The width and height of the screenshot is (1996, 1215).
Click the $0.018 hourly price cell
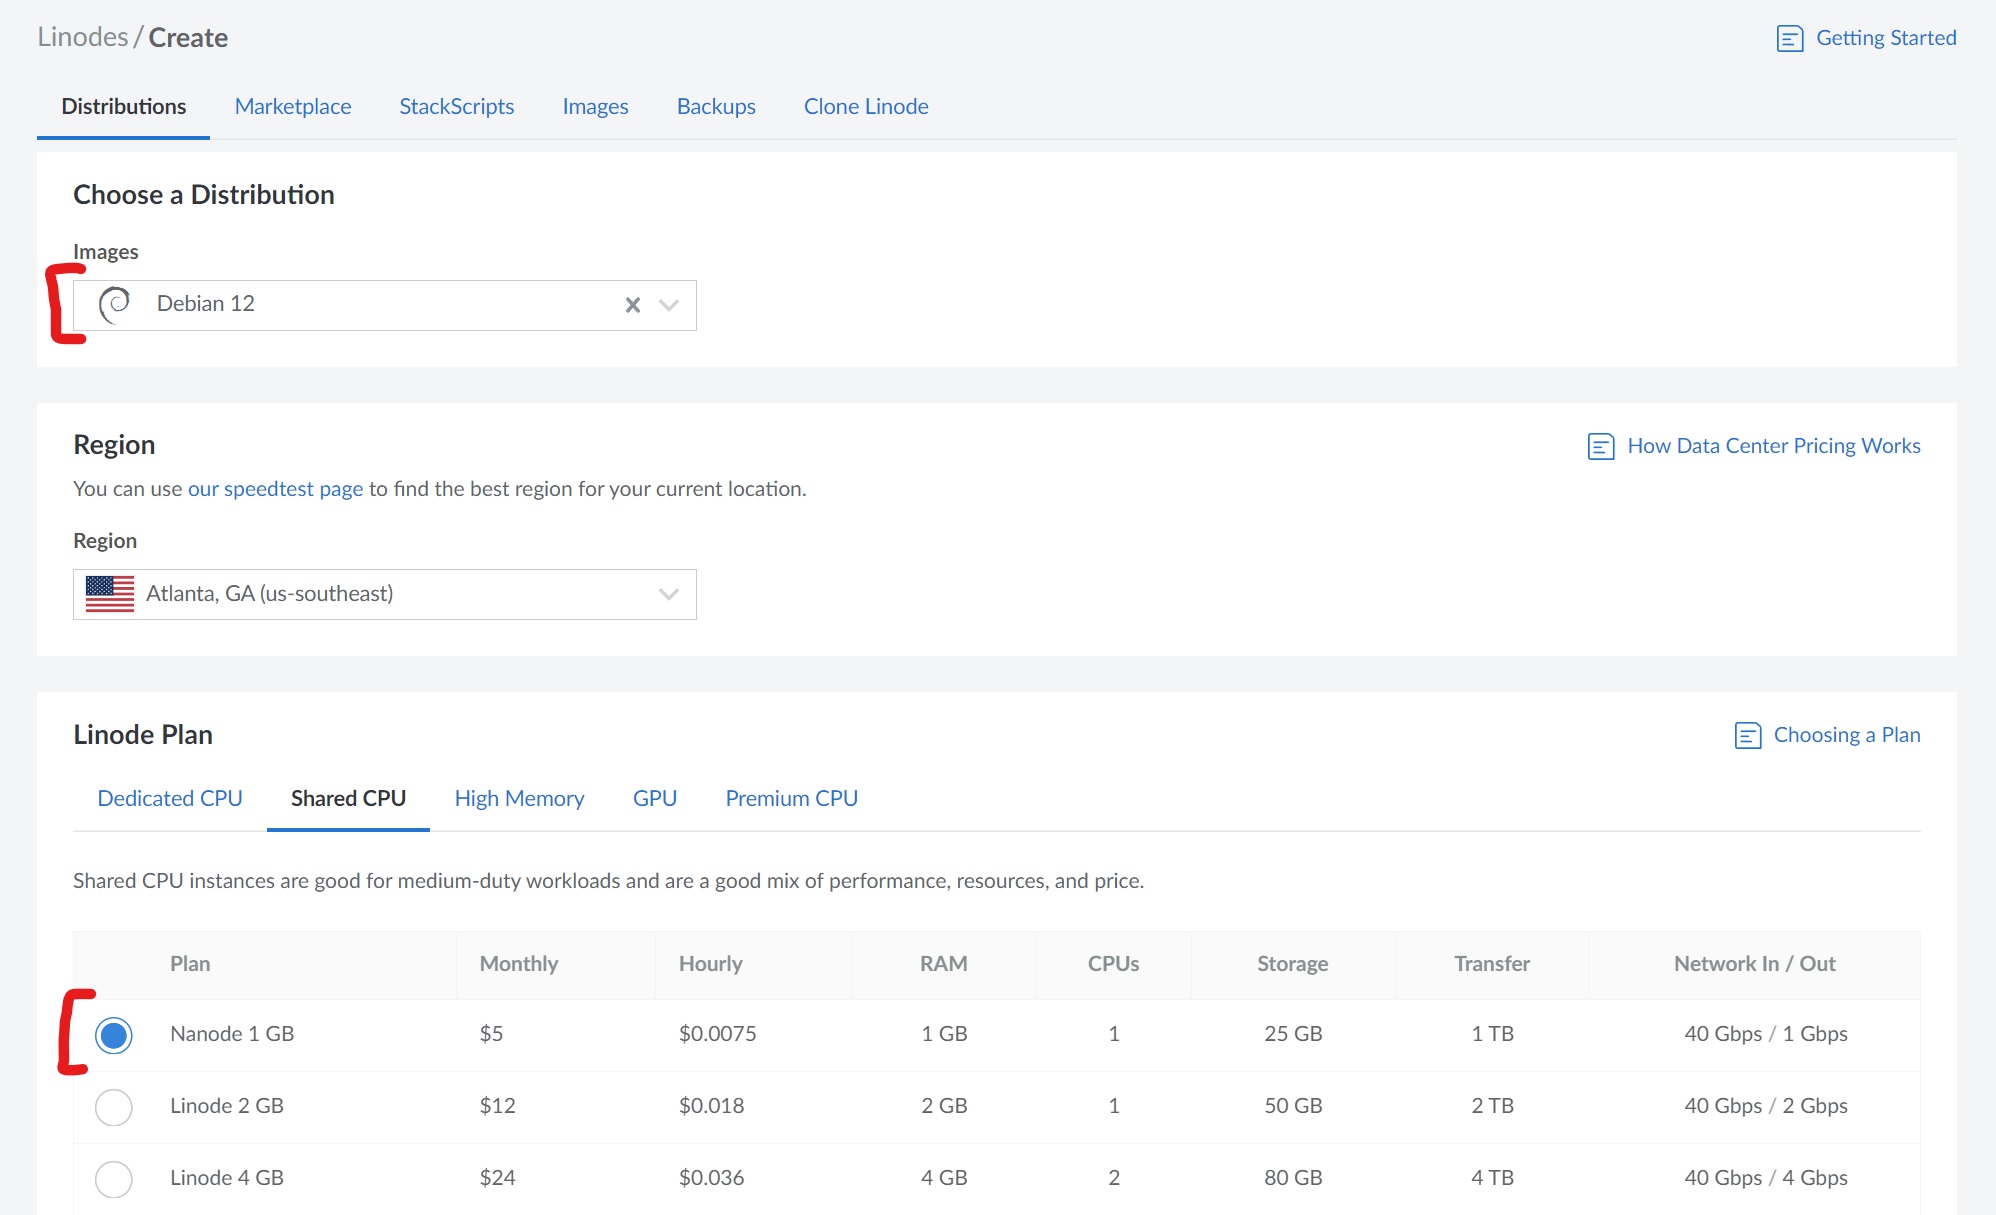point(712,1106)
